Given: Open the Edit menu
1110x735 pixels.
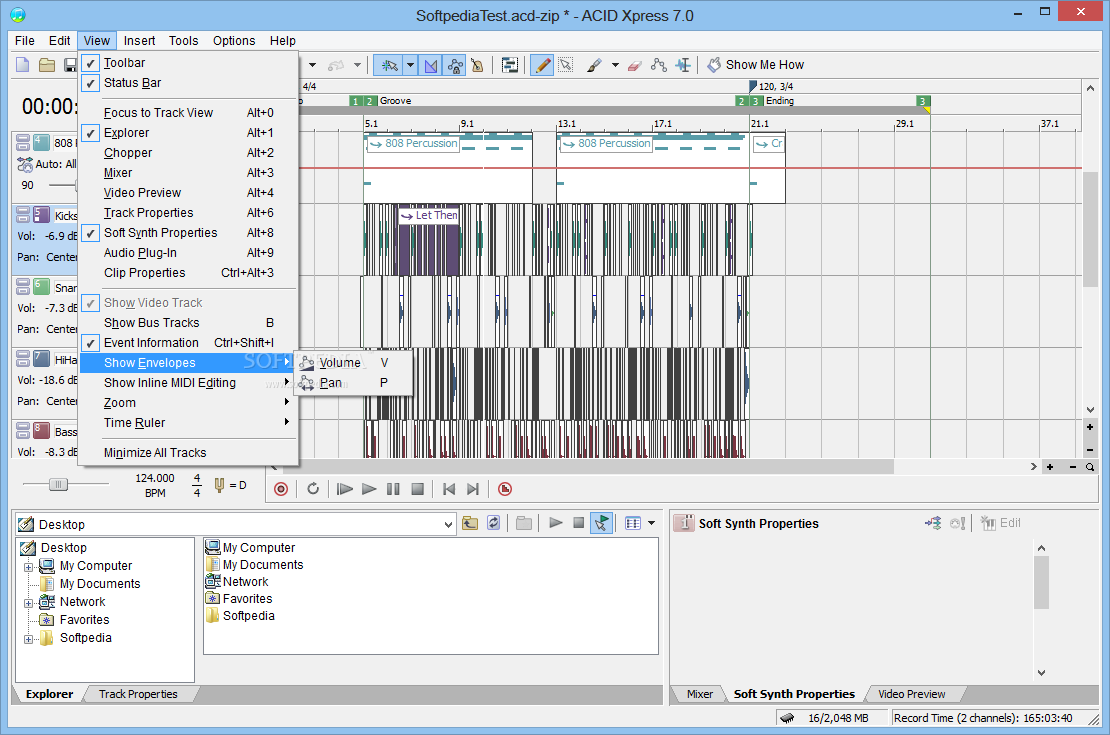Looking at the screenshot, I should [x=59, y=41].
